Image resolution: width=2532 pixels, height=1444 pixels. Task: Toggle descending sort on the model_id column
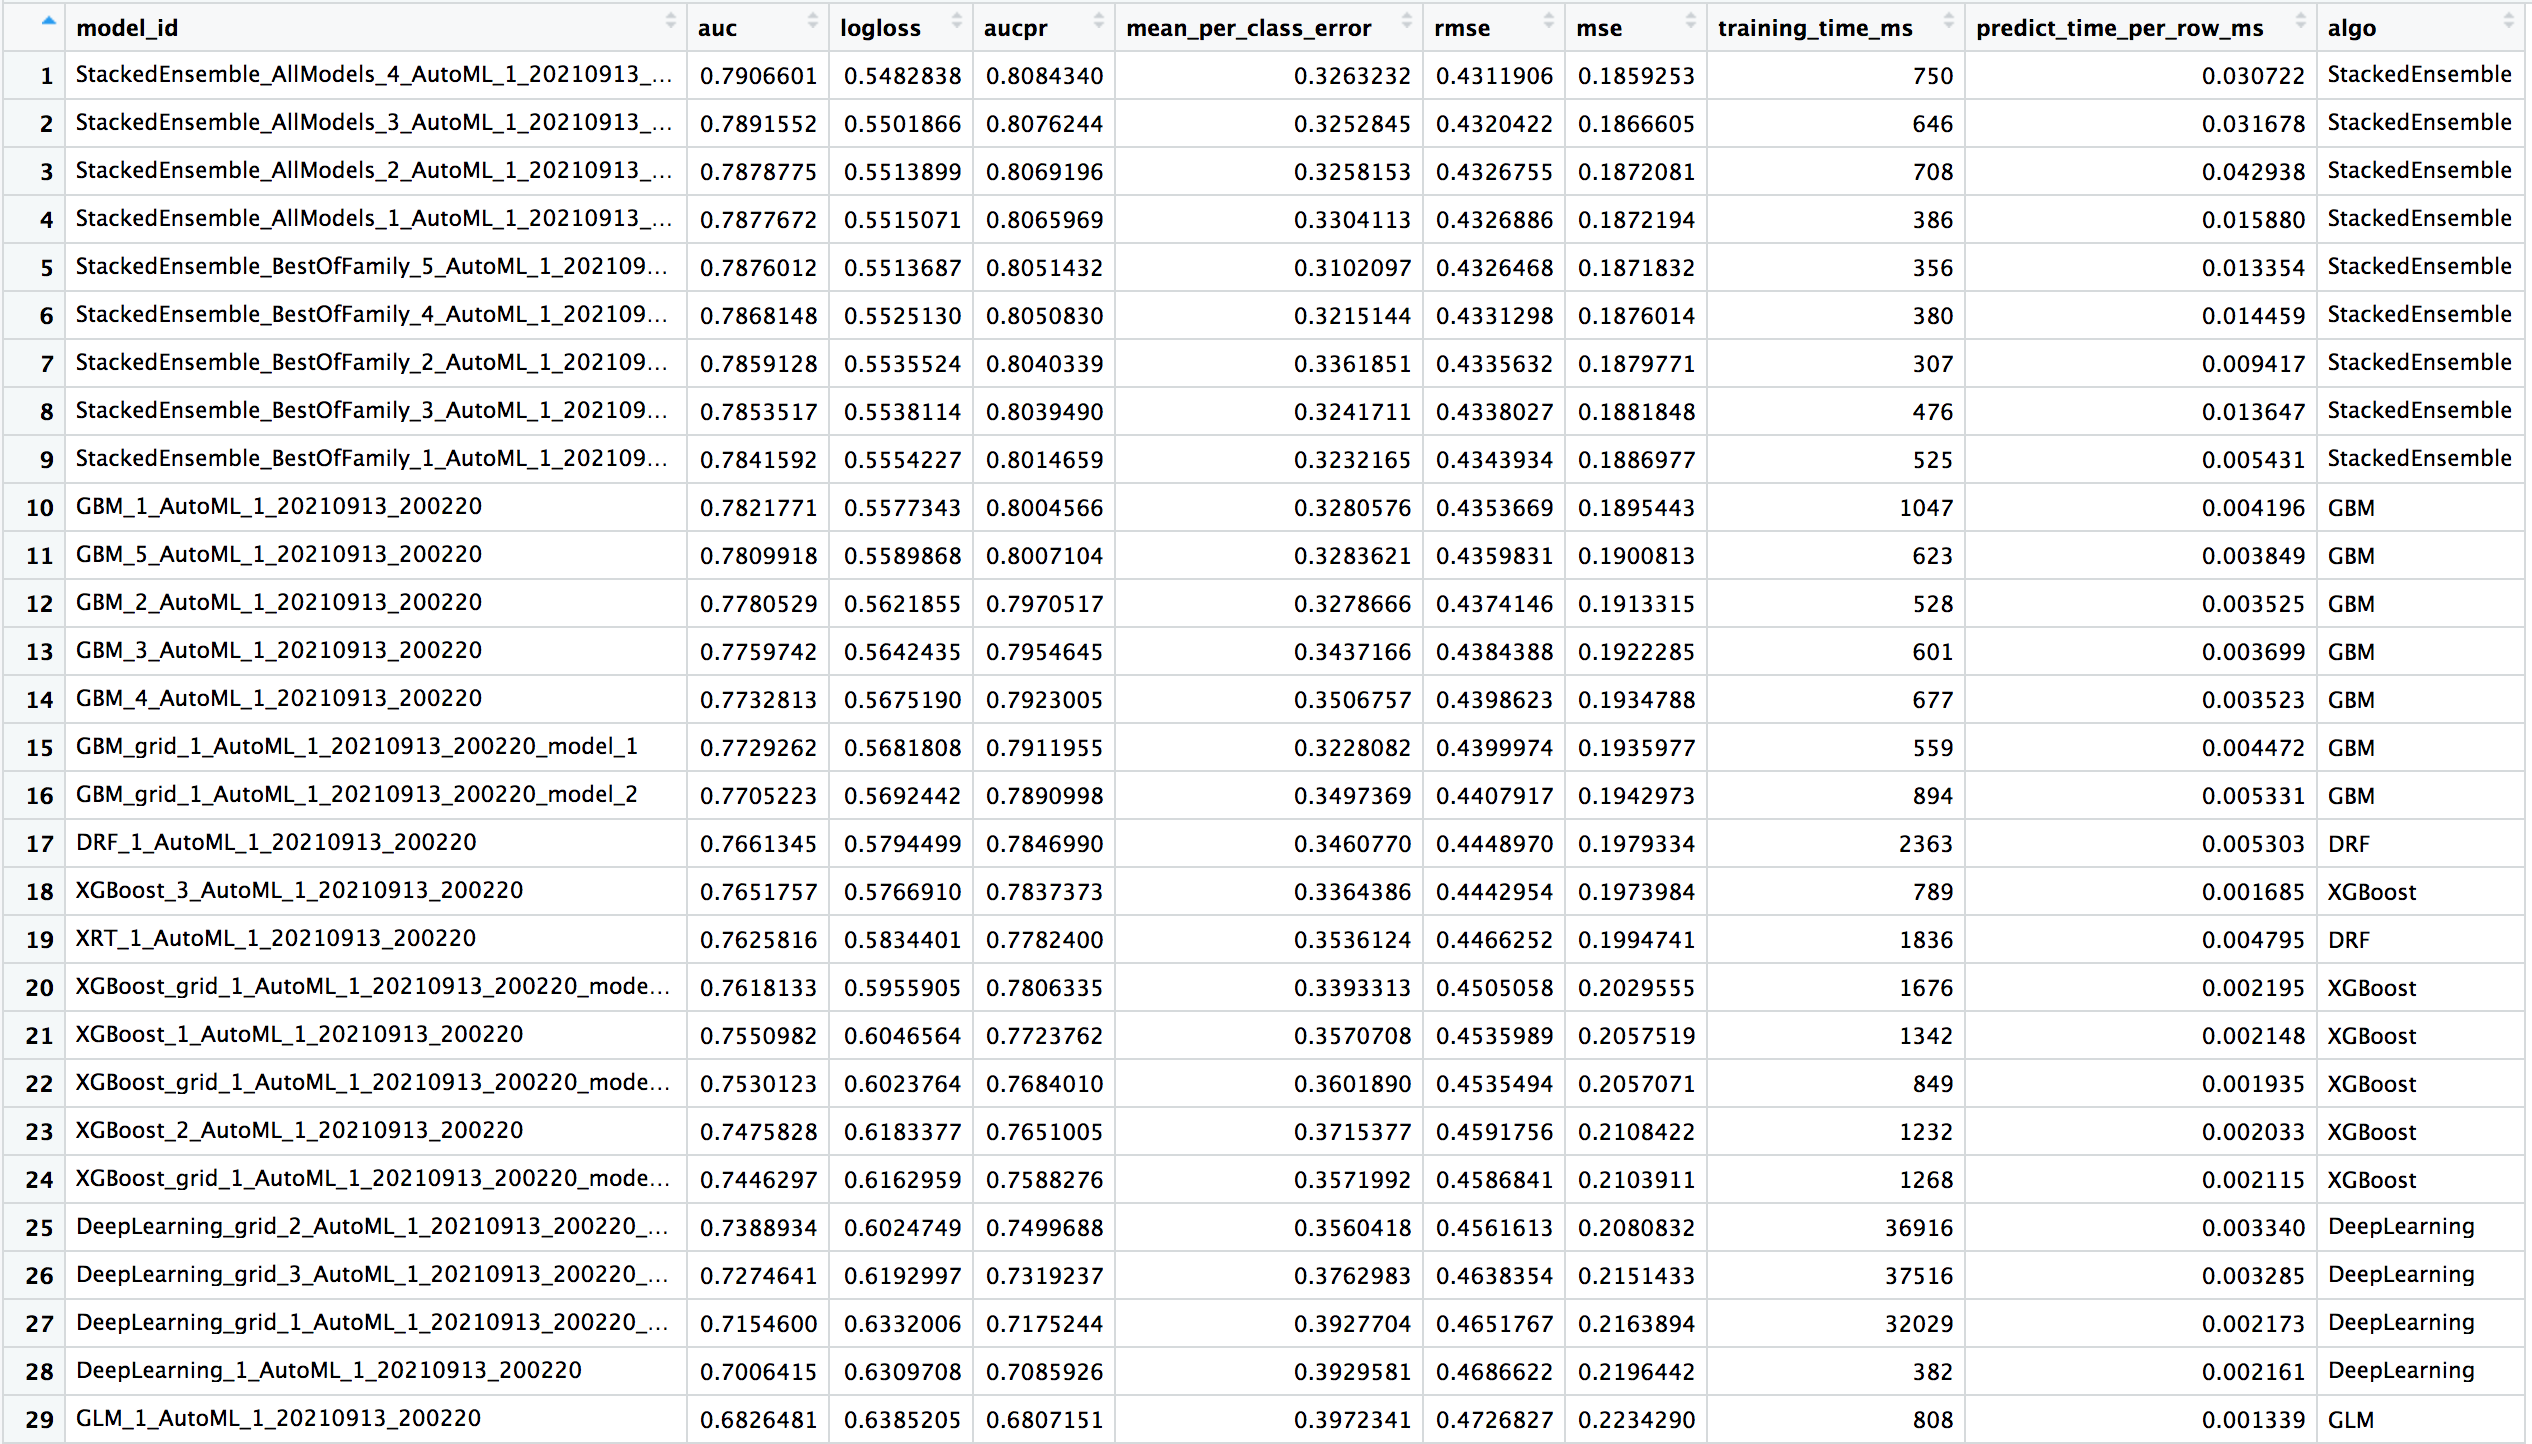point(671,20)
